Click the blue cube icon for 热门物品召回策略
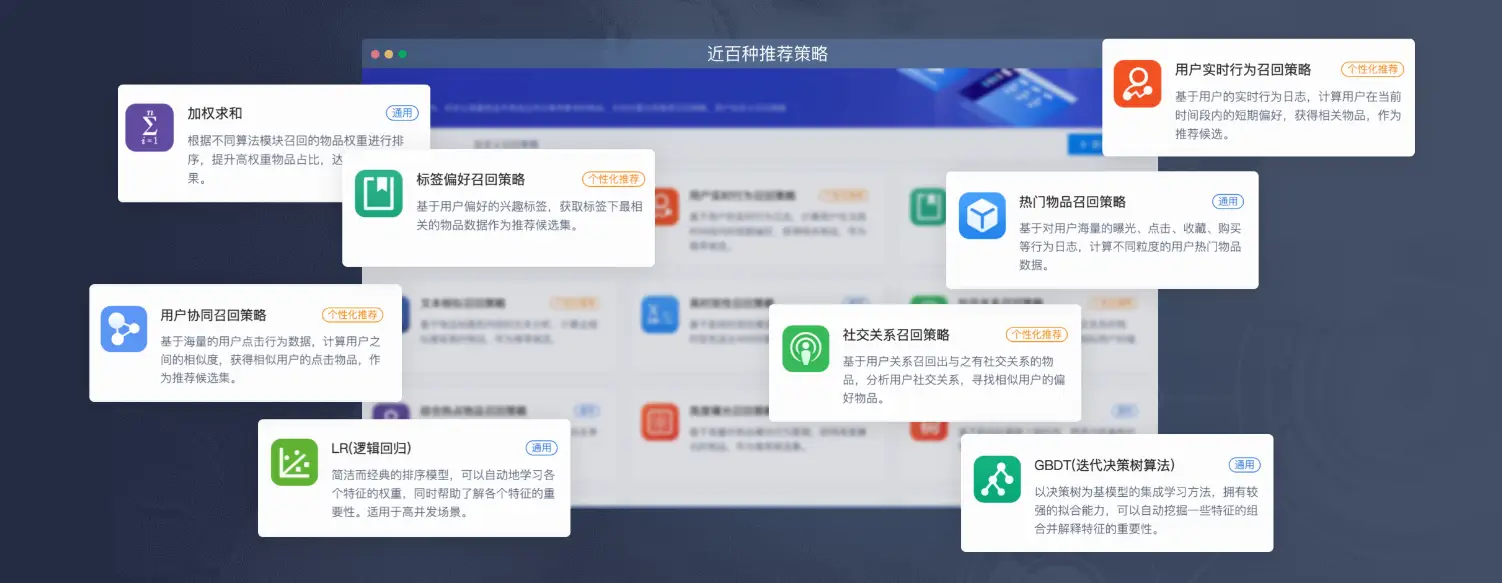This screenshot has height=583, width=1502. pos(982,215)
